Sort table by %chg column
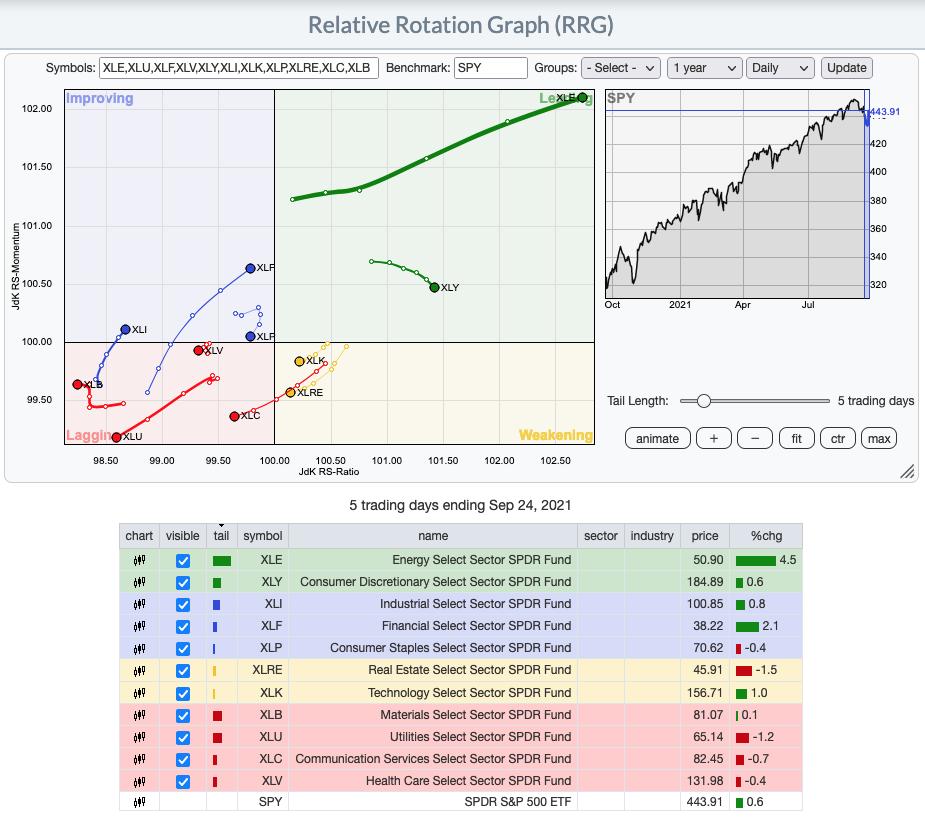Viewport: 925px width, 818px height. (x=766, y=536)
